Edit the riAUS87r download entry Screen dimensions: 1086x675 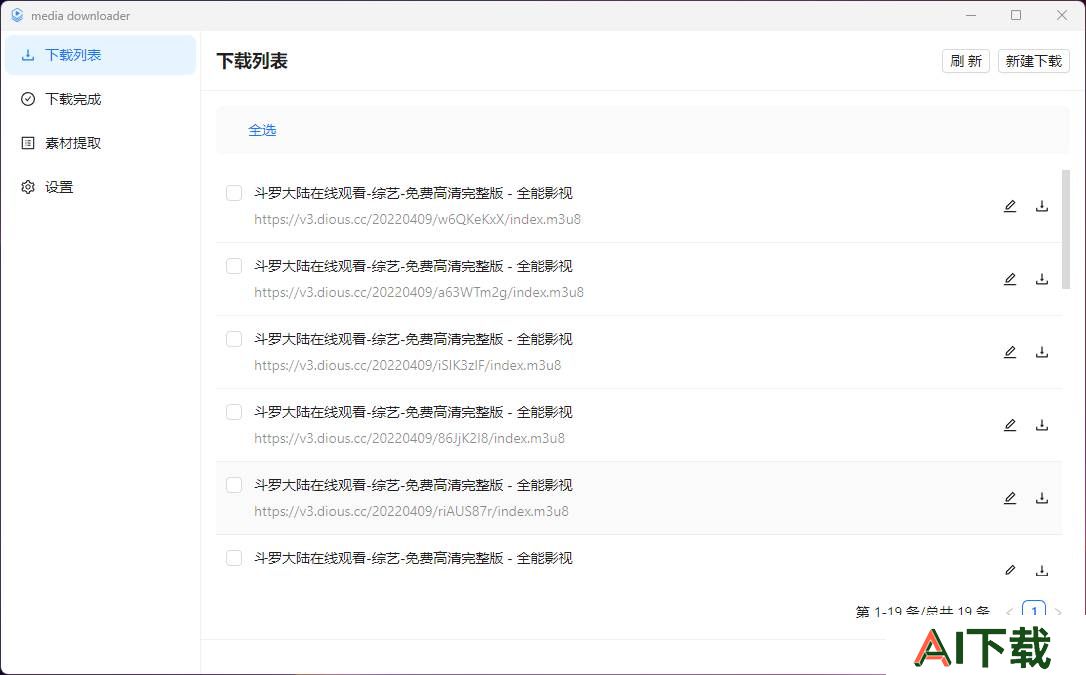click(1010, 498)
